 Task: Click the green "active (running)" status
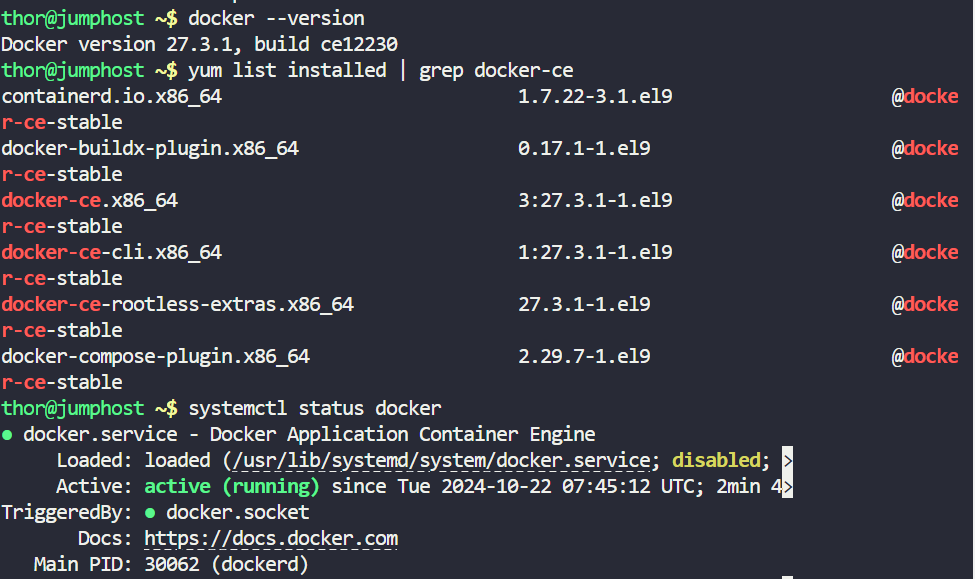(232, 487)
